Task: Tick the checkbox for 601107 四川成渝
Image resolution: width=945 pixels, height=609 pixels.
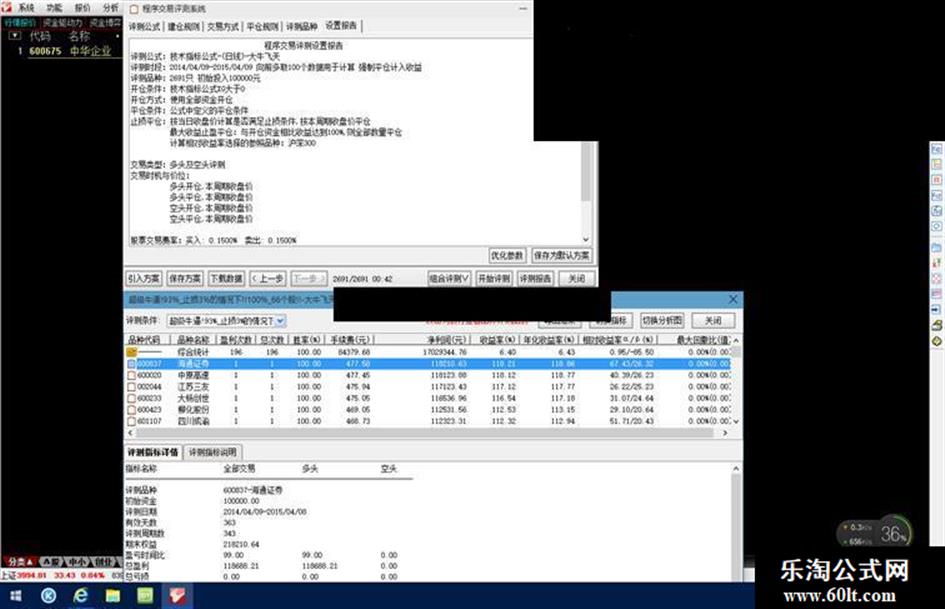Action: click(131, 421)
